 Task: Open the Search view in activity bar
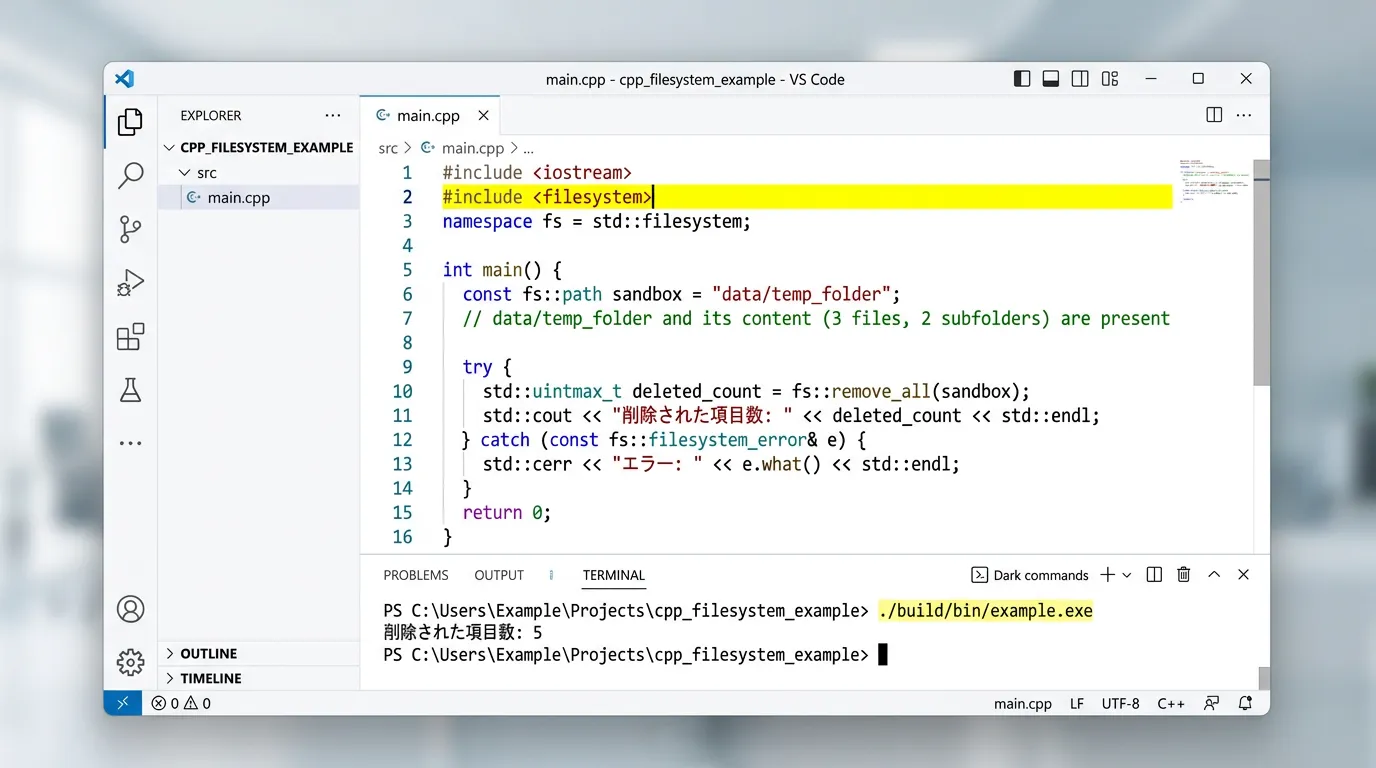pos(130,176)
